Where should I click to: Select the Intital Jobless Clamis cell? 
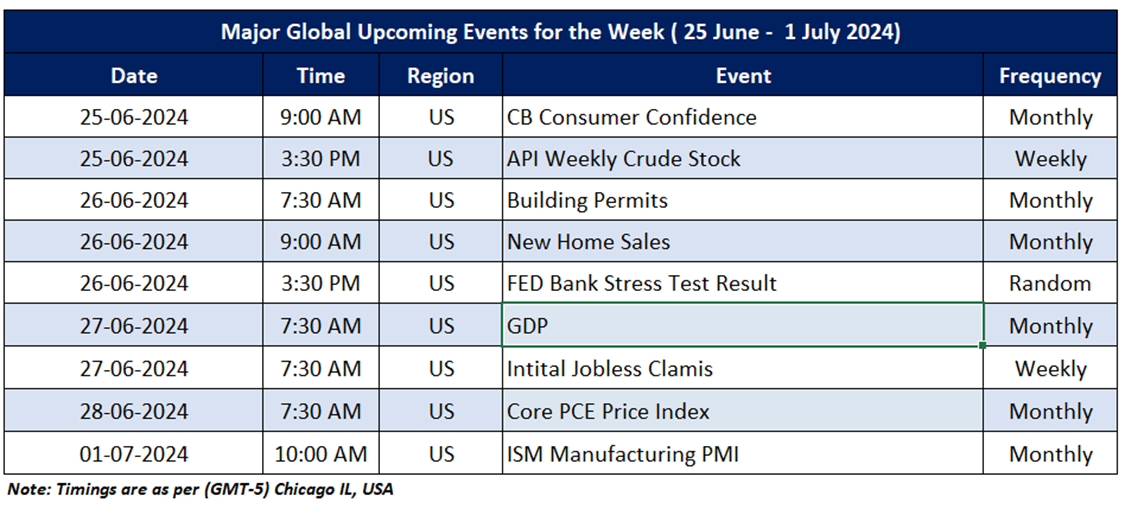[x=743, y=369]
